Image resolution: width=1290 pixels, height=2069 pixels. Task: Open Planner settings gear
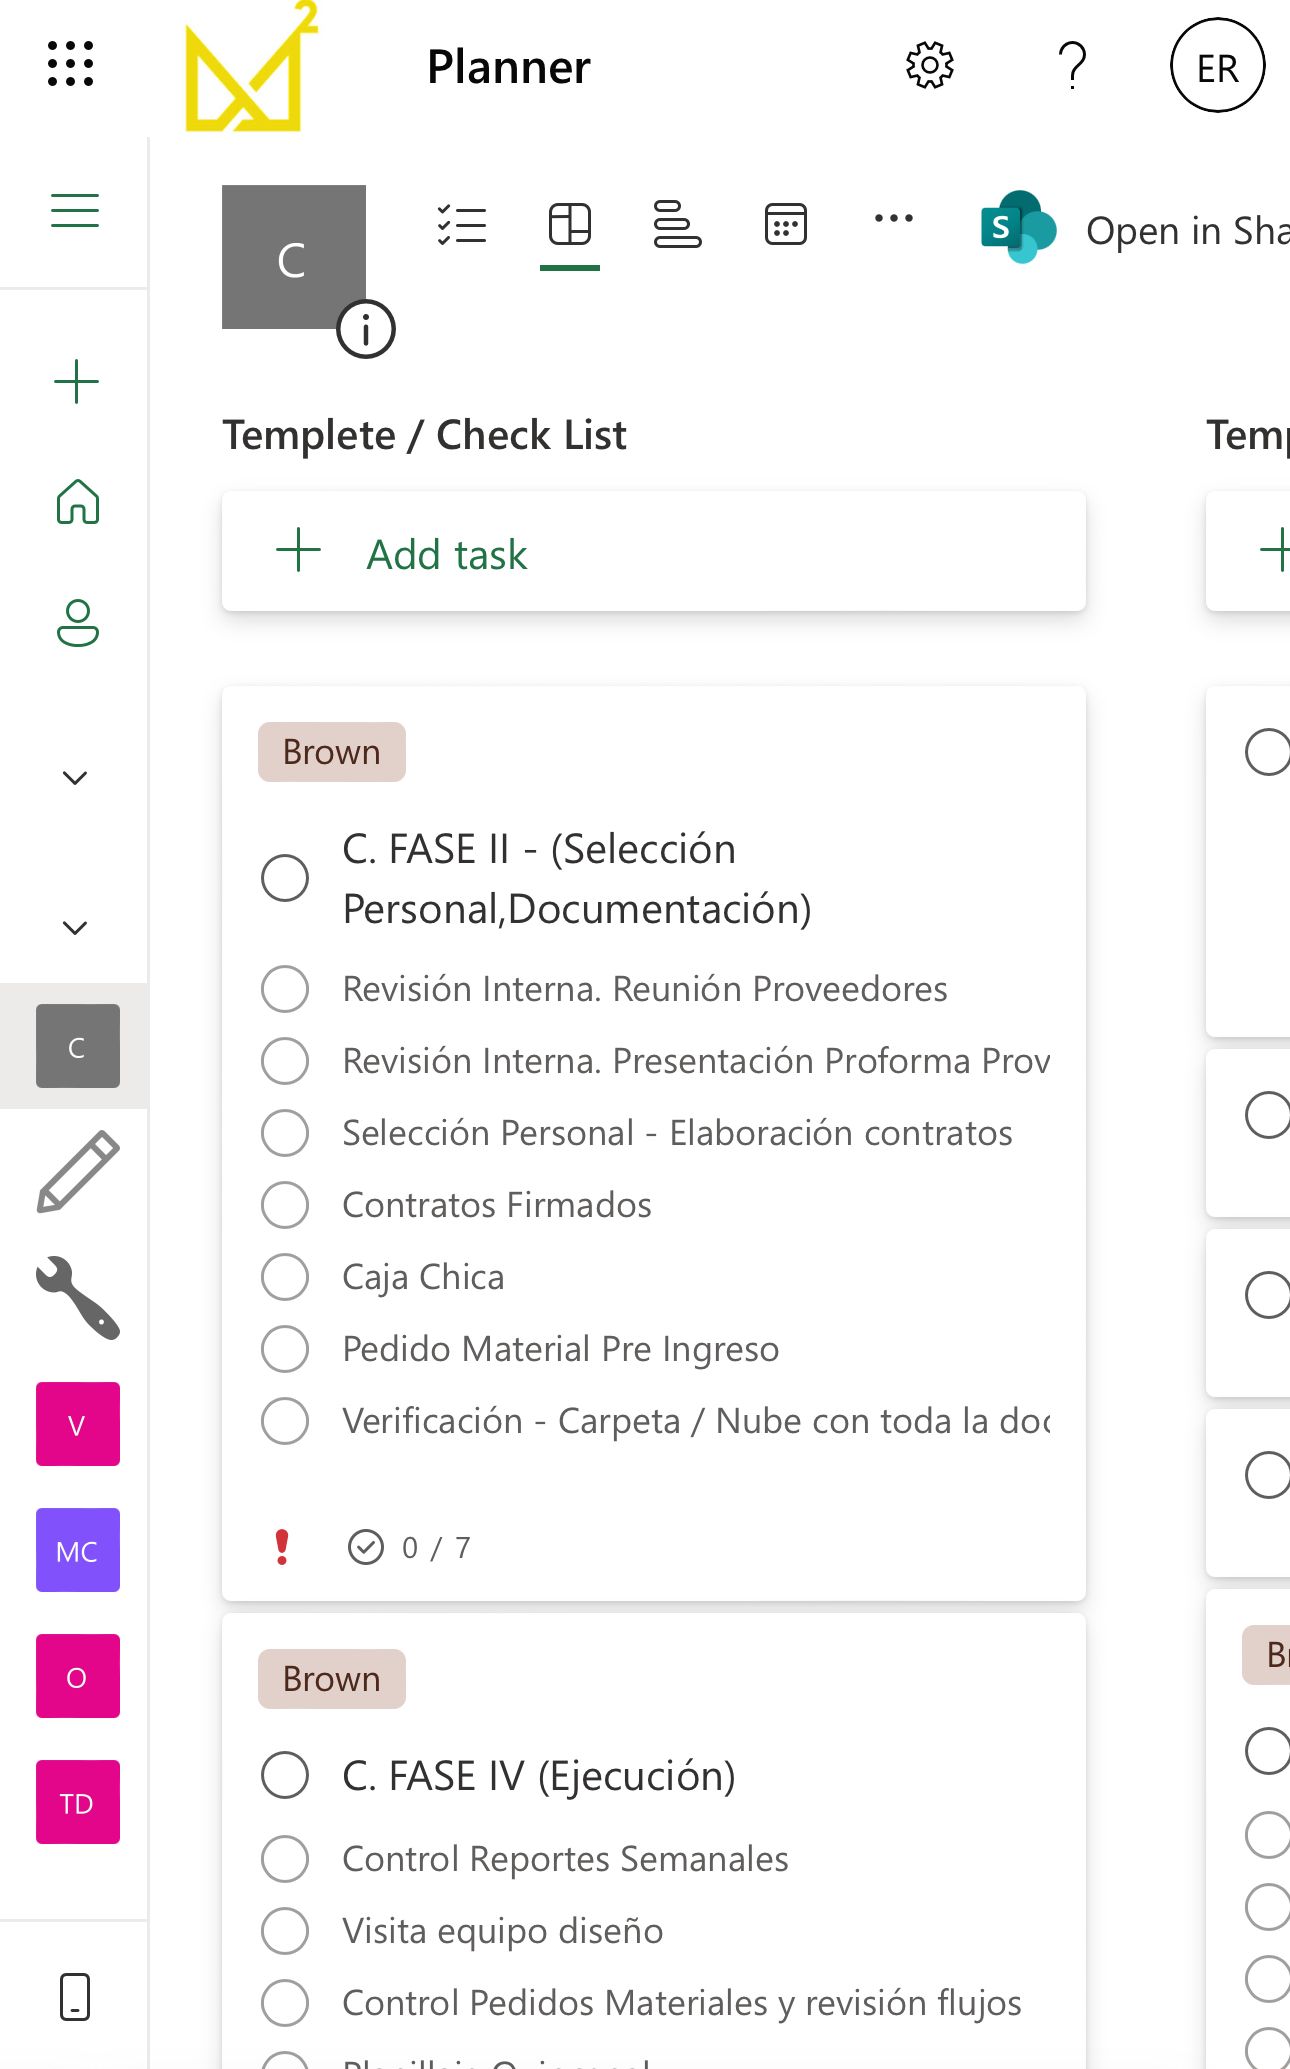click(929, 67)
